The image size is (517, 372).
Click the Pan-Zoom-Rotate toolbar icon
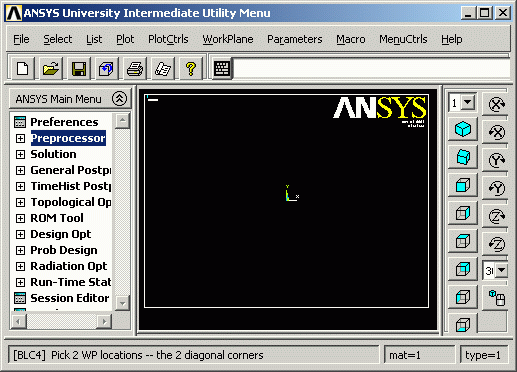pyautogui.click(x=107, y=69)
